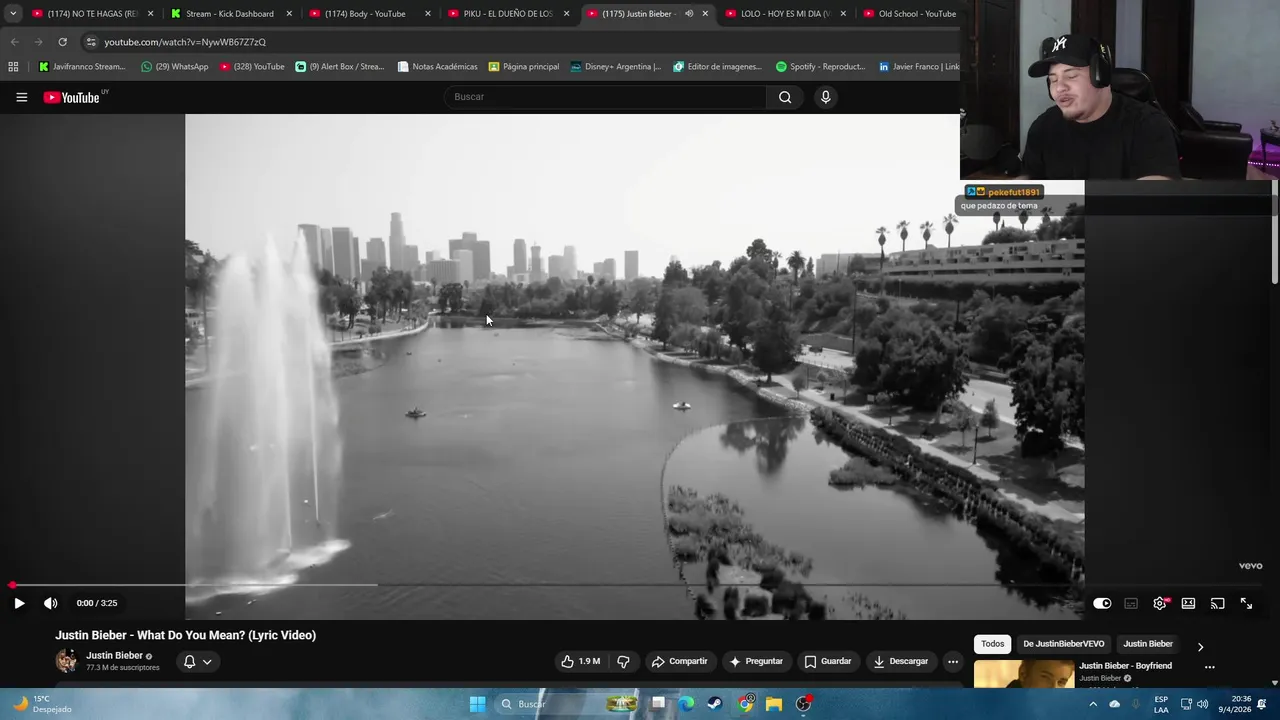Select the Justin Bieber filter chip
Screen dimensions: 1280x720
(x=1148, y=644)
